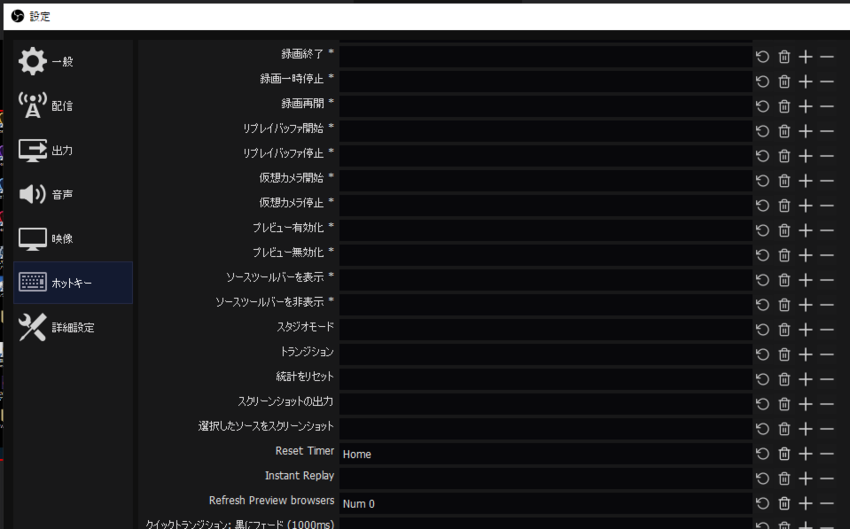Click the 仮想カメラ開始 hotkey input field
850x529 pixels.
(545, 180)
